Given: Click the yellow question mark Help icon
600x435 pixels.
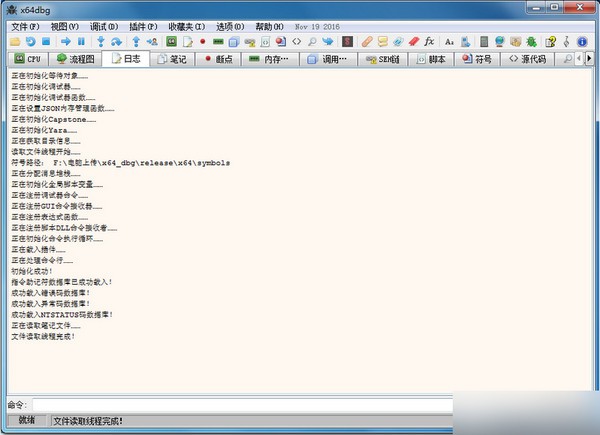Looking at the screenshot, I should 551,41.
